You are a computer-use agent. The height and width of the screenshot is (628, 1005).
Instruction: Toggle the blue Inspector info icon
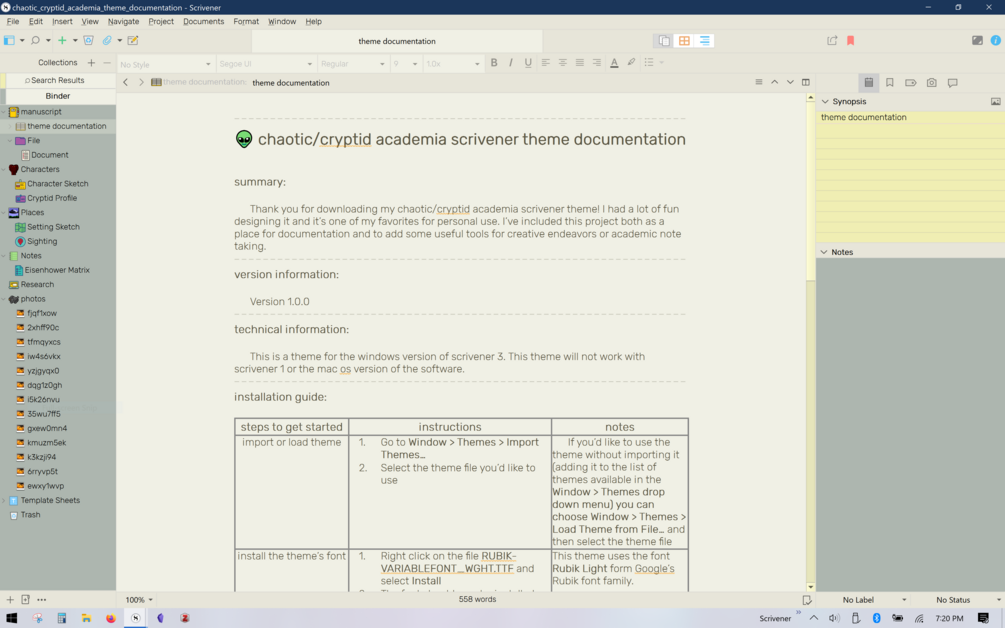[x=995, y=40]
